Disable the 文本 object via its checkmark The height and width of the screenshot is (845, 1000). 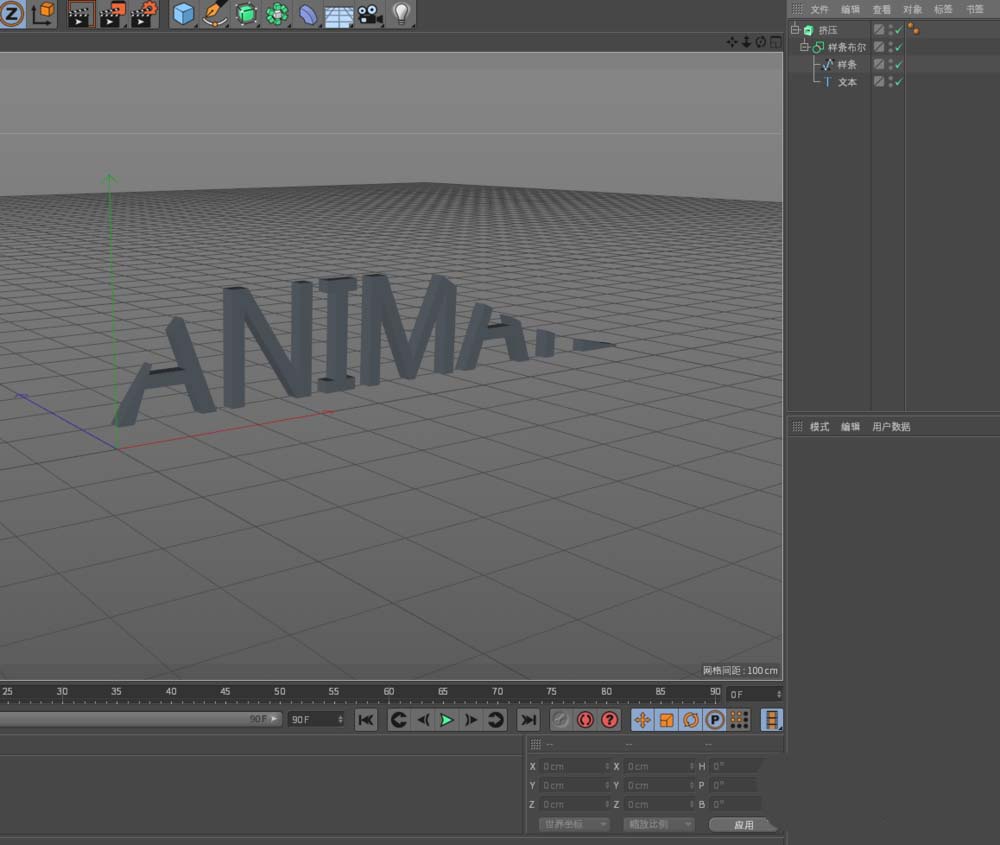(x=898, y=82)
